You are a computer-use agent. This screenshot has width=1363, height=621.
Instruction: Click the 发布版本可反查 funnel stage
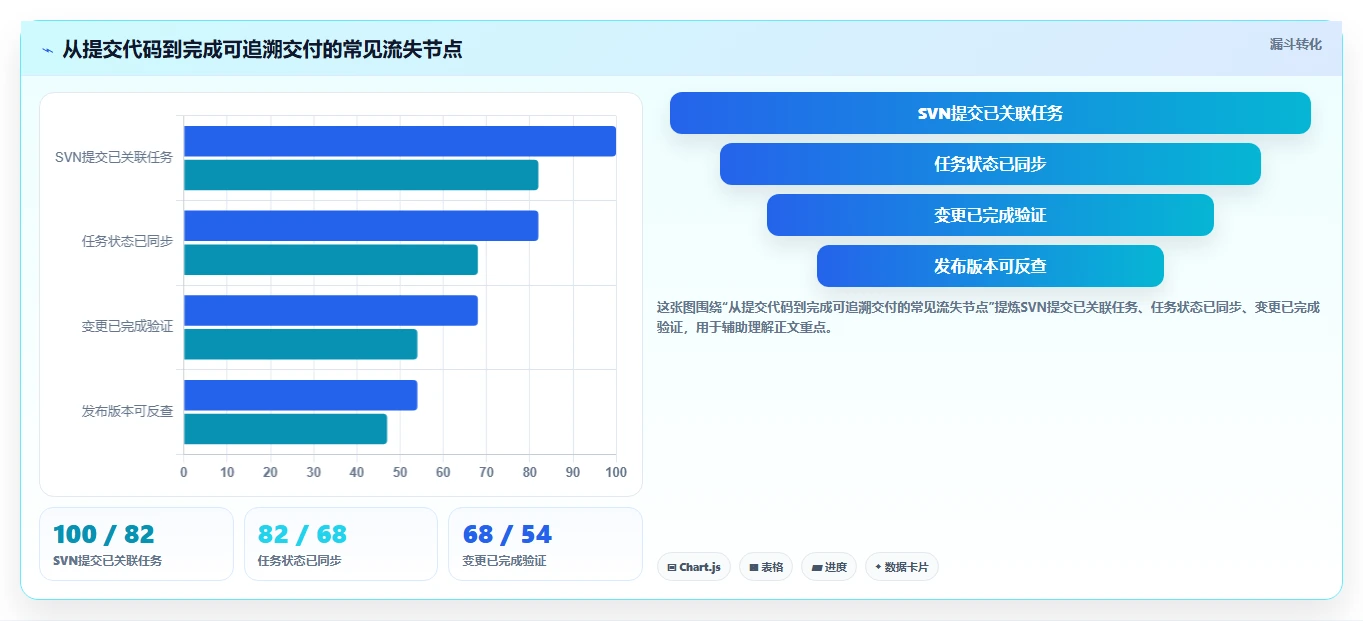990,266
